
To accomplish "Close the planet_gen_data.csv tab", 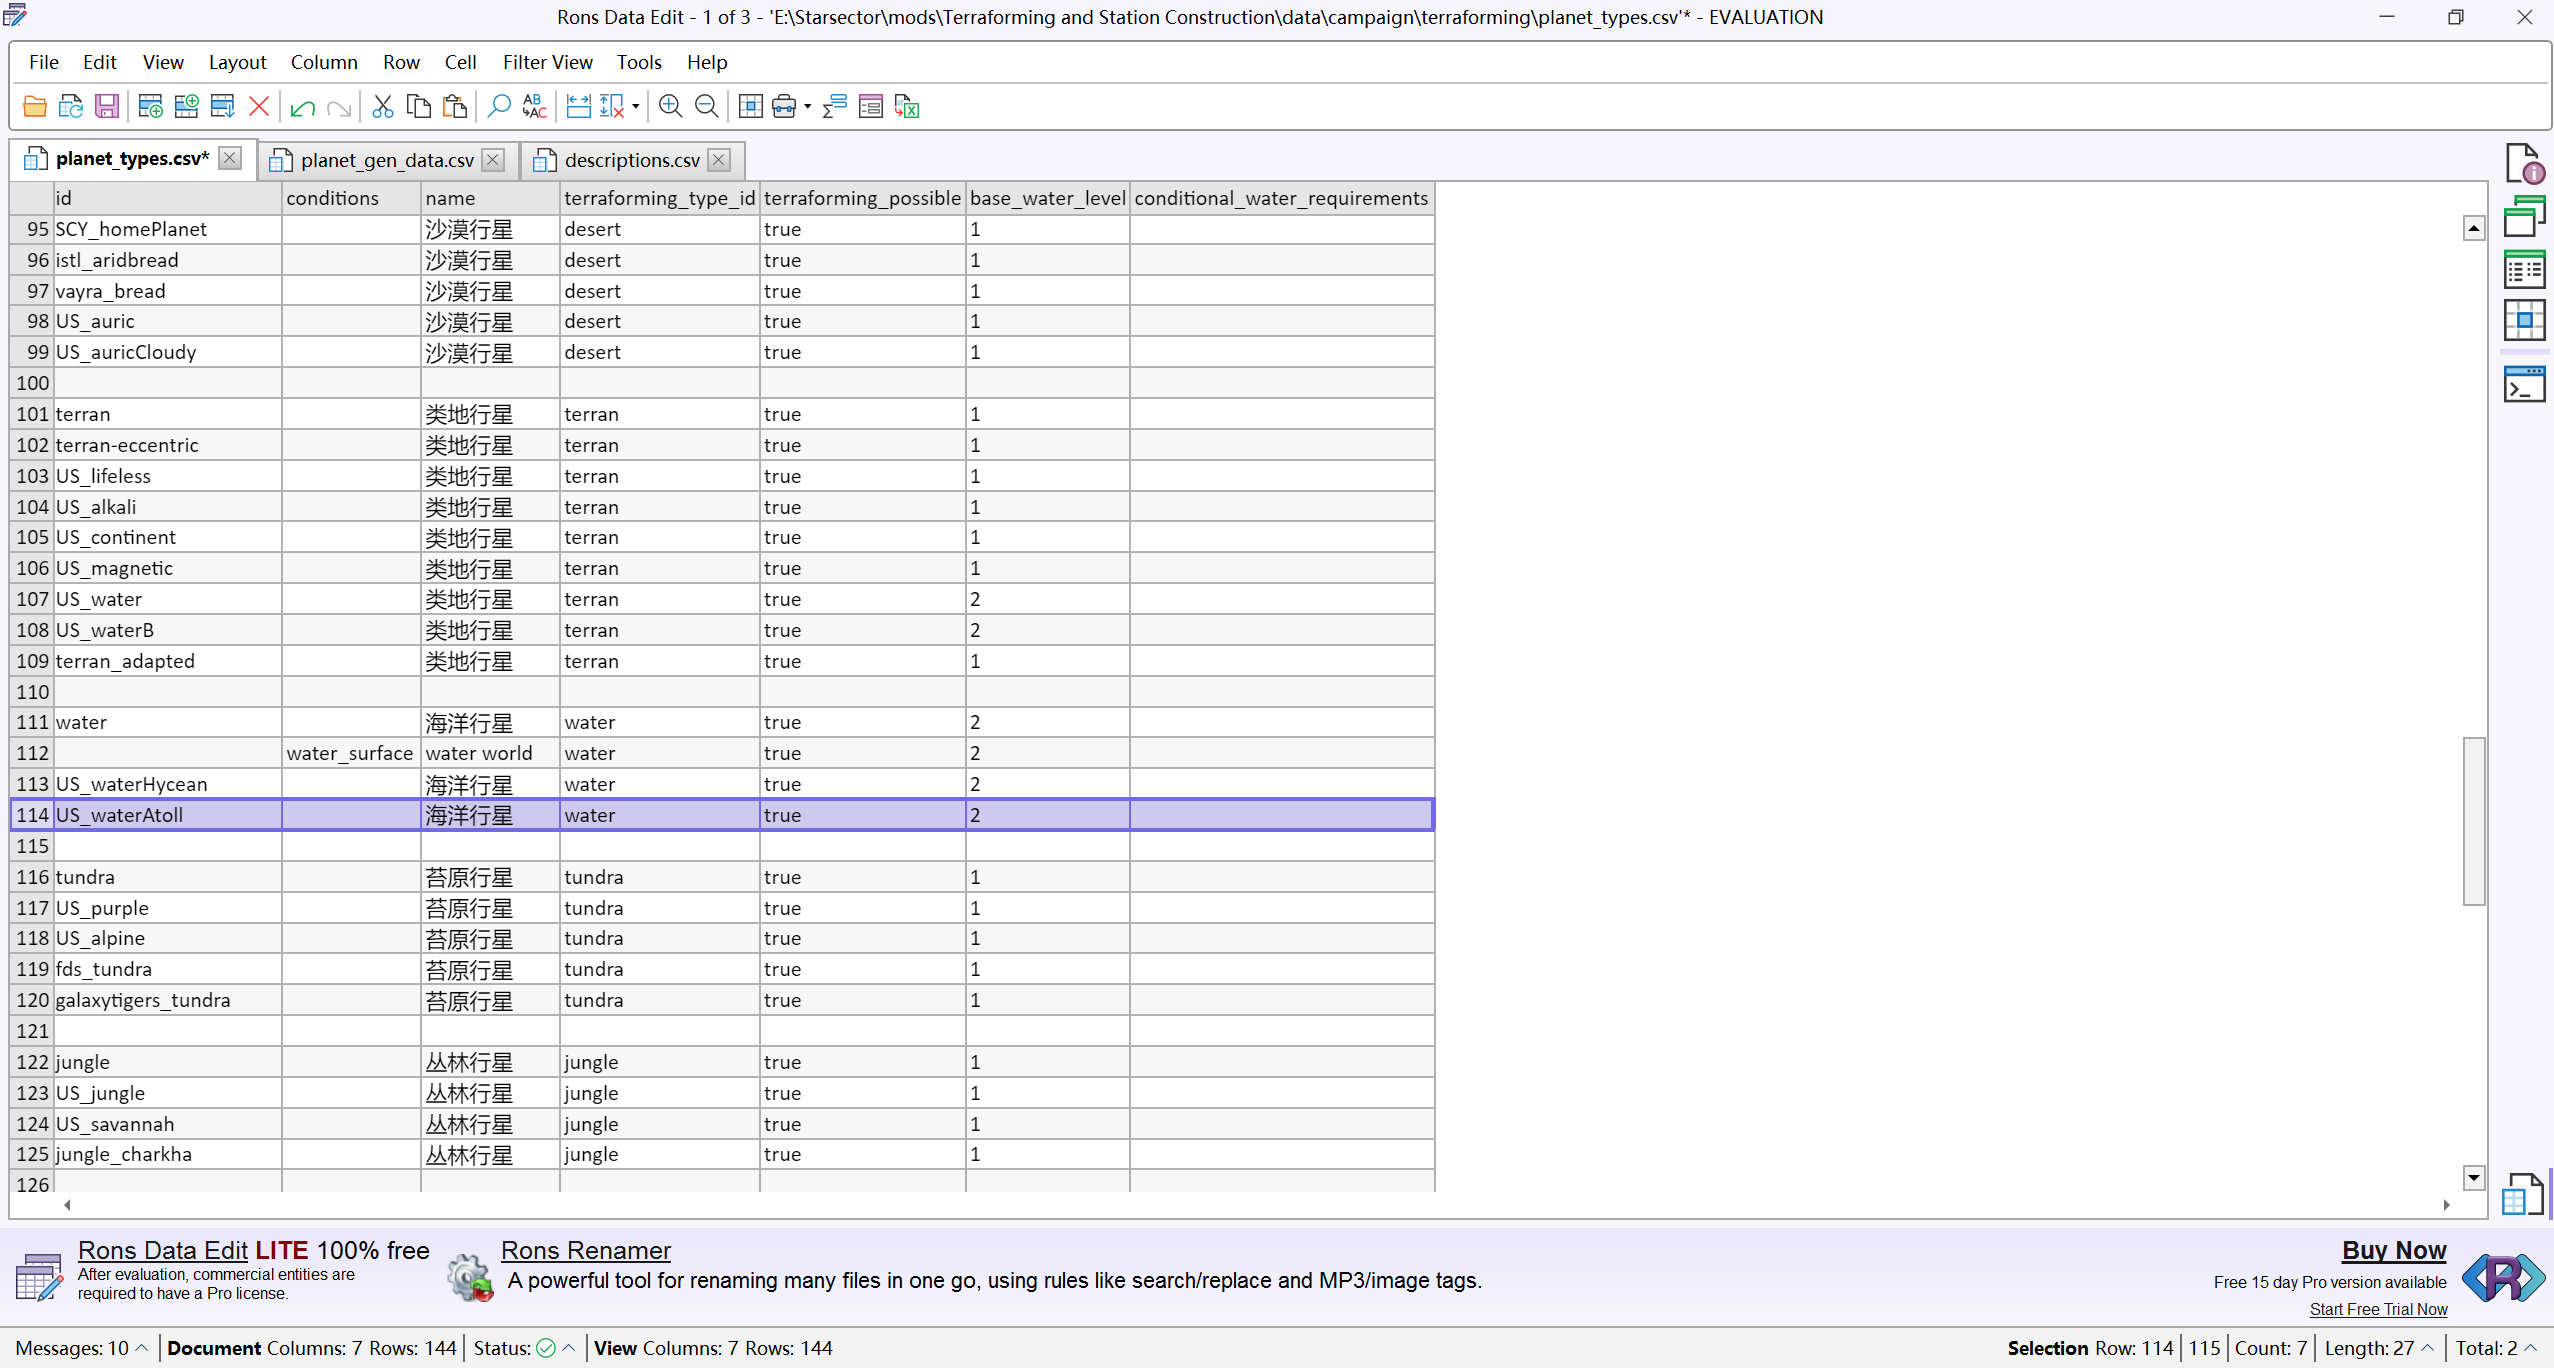I will click(493, 160).
